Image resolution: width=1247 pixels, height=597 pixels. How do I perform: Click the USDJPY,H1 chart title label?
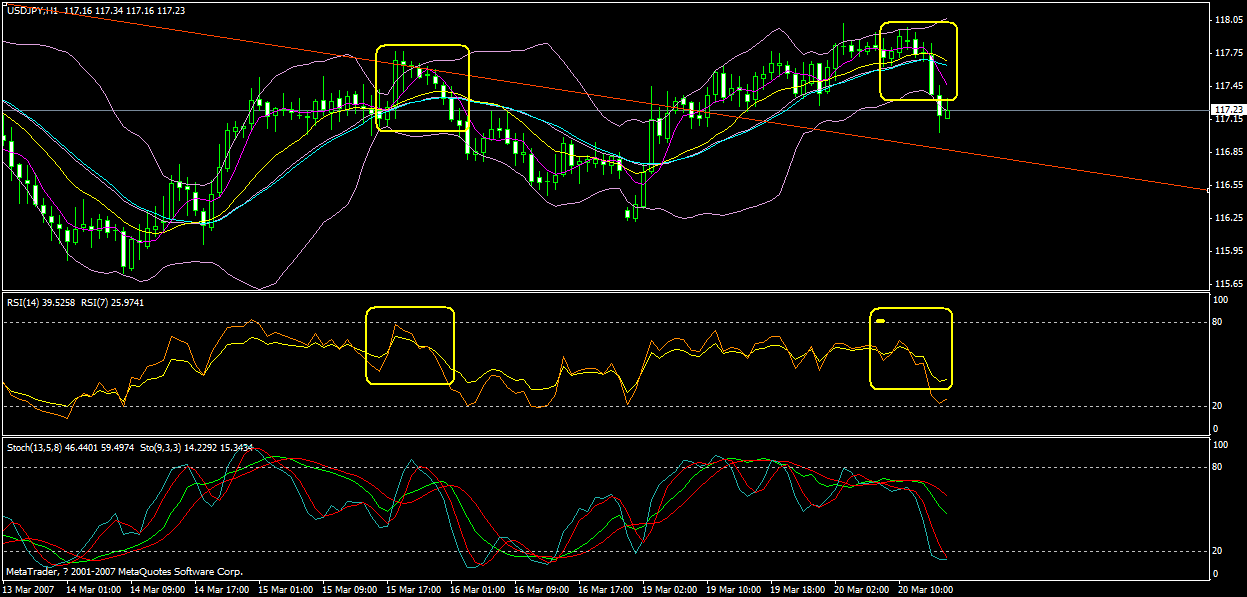(x=32, y=9)
